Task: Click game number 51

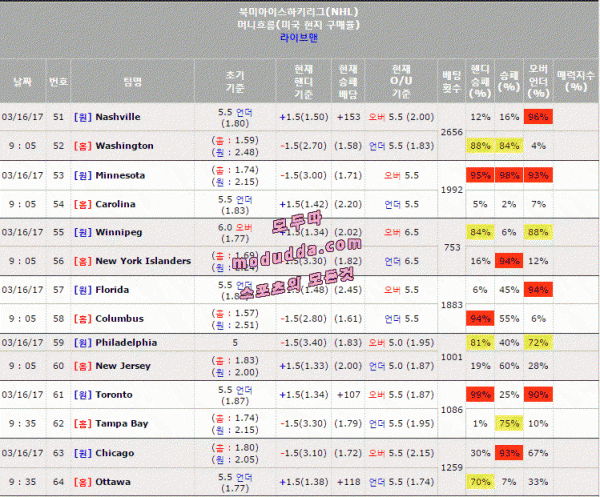Action: pos(58,117)
